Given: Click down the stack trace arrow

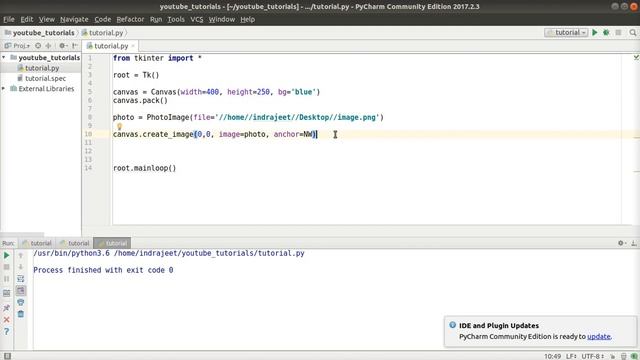Looking at the screenshot, I should pyautogui.click(x=20, y=267).
